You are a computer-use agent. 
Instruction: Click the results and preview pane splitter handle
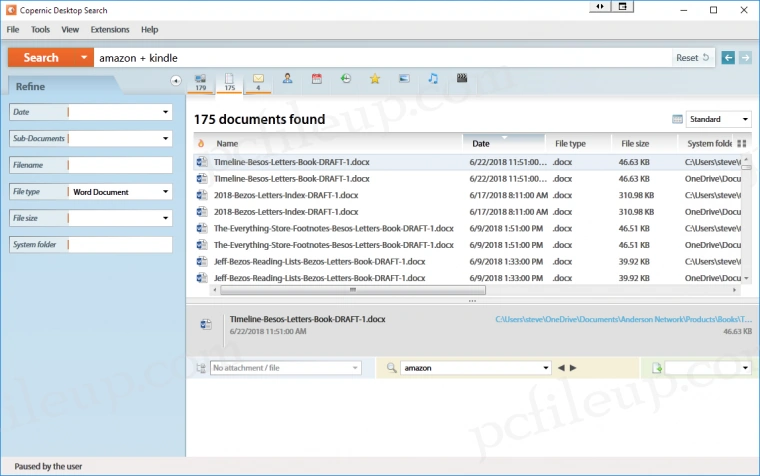click(x=472, y=301)
